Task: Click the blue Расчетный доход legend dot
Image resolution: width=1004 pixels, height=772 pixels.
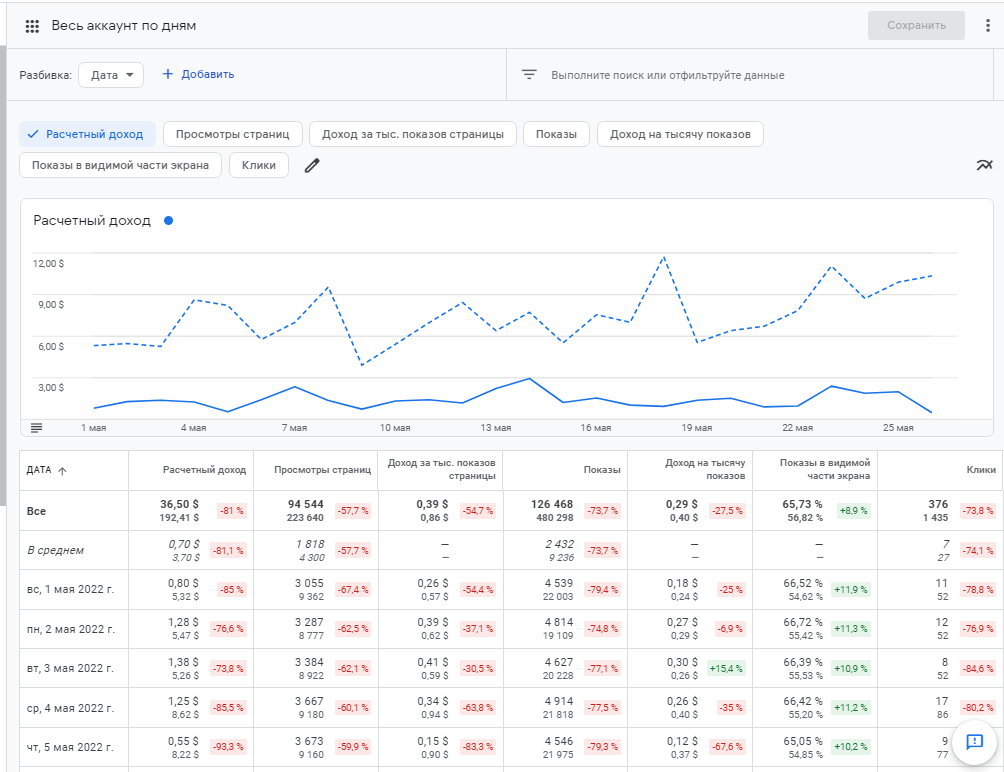Action: coord(168,221)
